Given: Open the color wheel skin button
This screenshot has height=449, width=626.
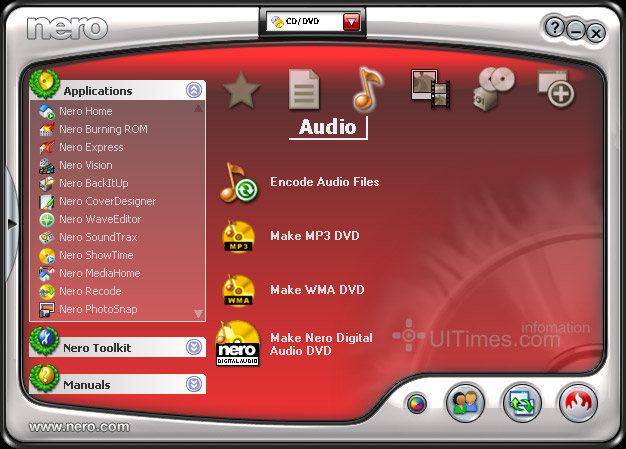Looking at the screenshot, I should point(416,404).
